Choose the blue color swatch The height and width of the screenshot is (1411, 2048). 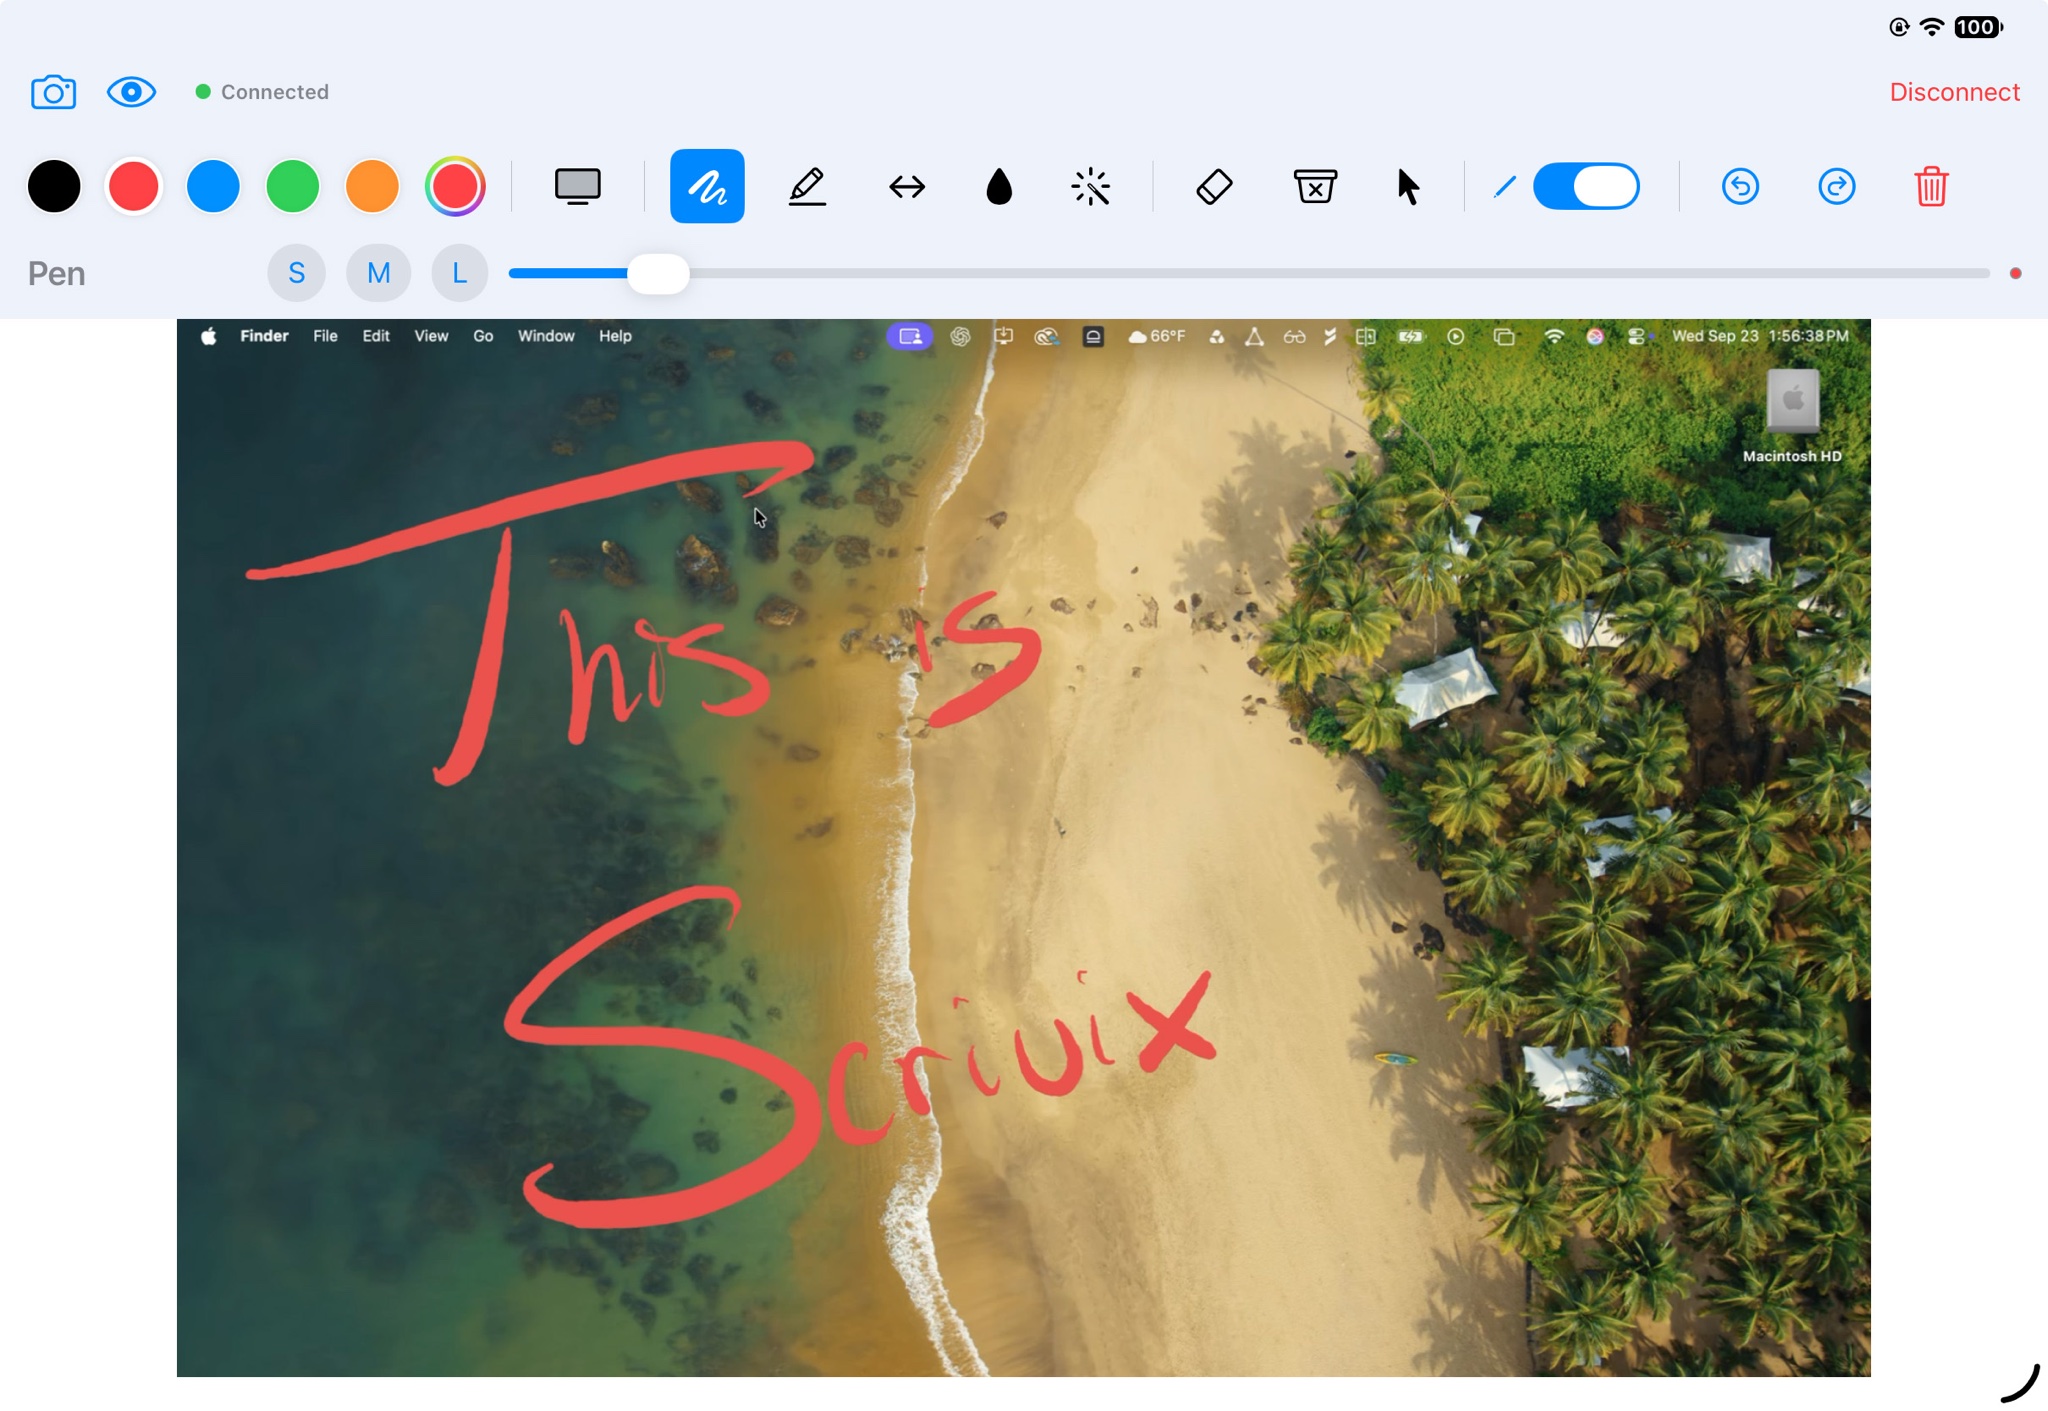pyautogui.click(x=213, y=186)
